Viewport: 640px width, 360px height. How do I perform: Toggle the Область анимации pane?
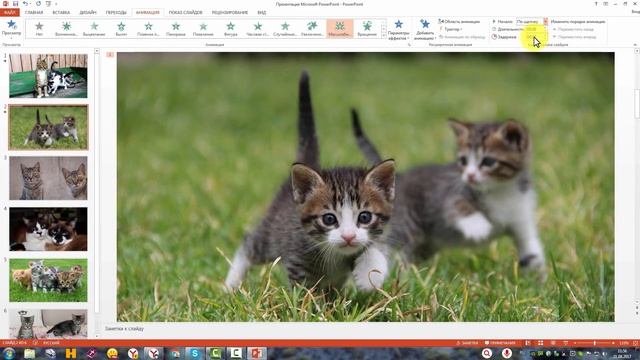click(459, 21)
